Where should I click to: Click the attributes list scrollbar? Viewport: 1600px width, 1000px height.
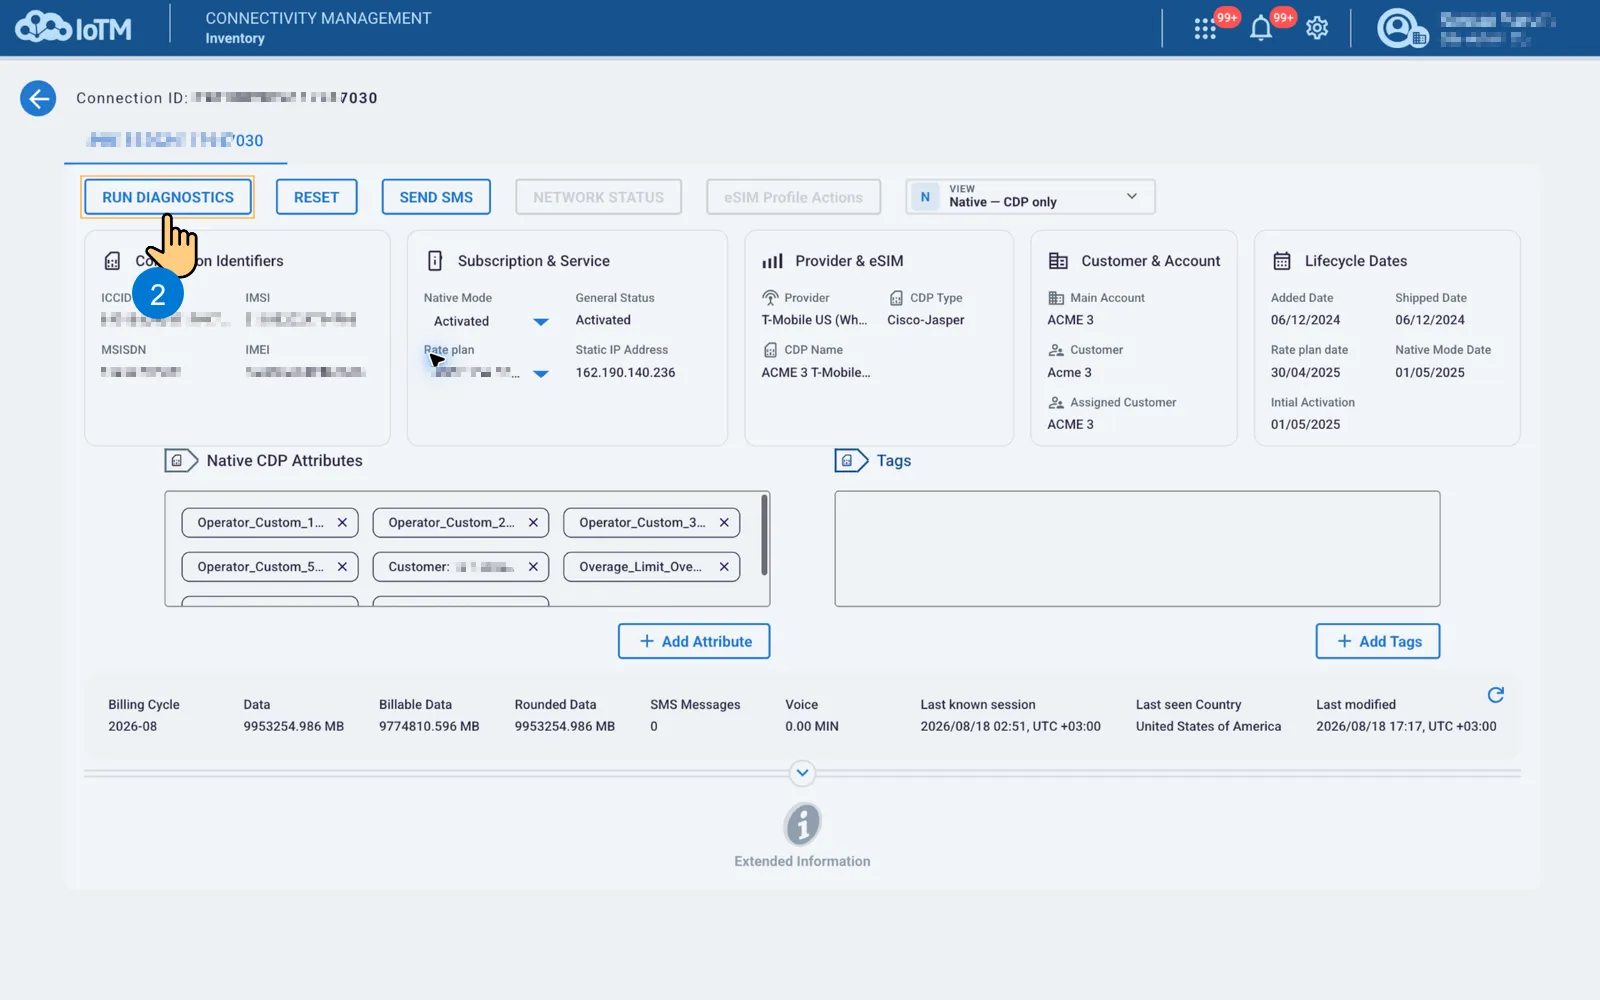point(764,535)
